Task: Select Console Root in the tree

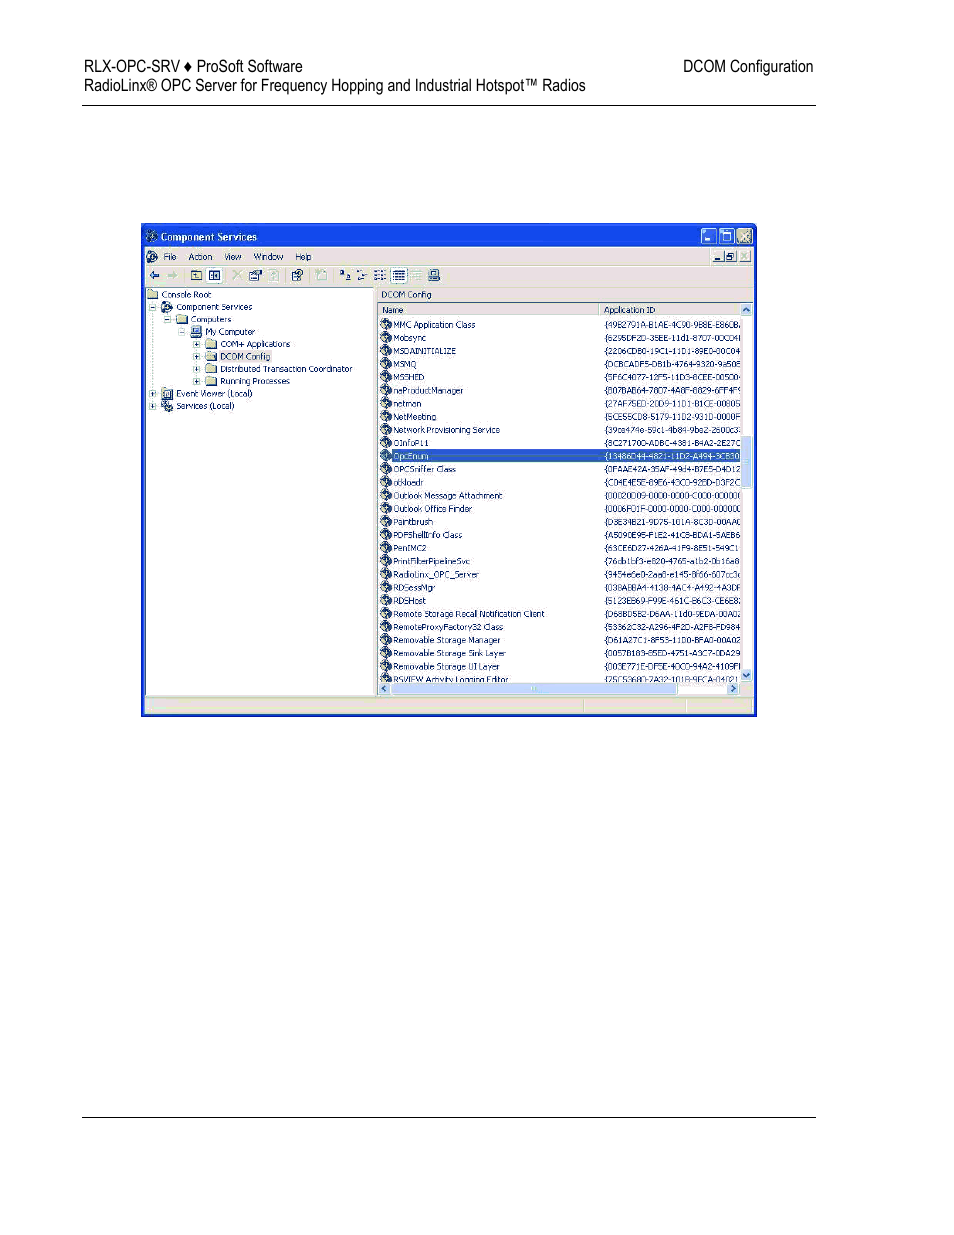Action: click(x=186, y=294)
